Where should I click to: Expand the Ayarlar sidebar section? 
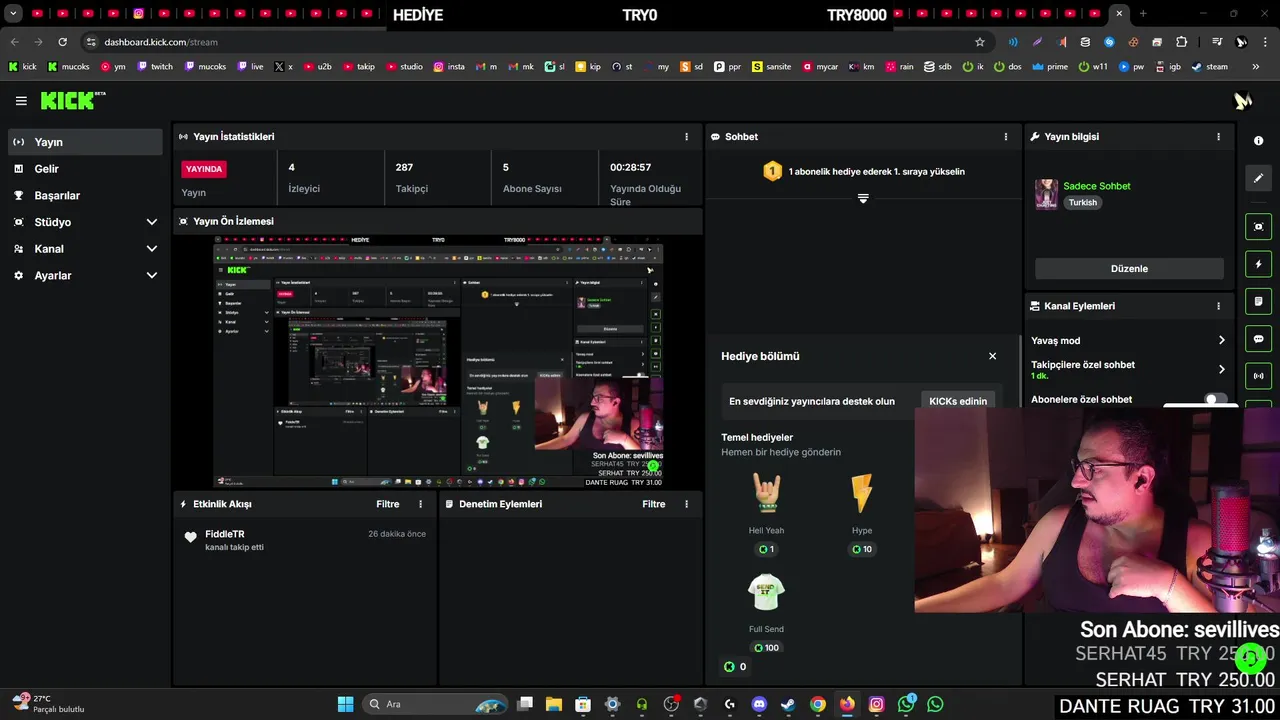(x=85, y=275)
